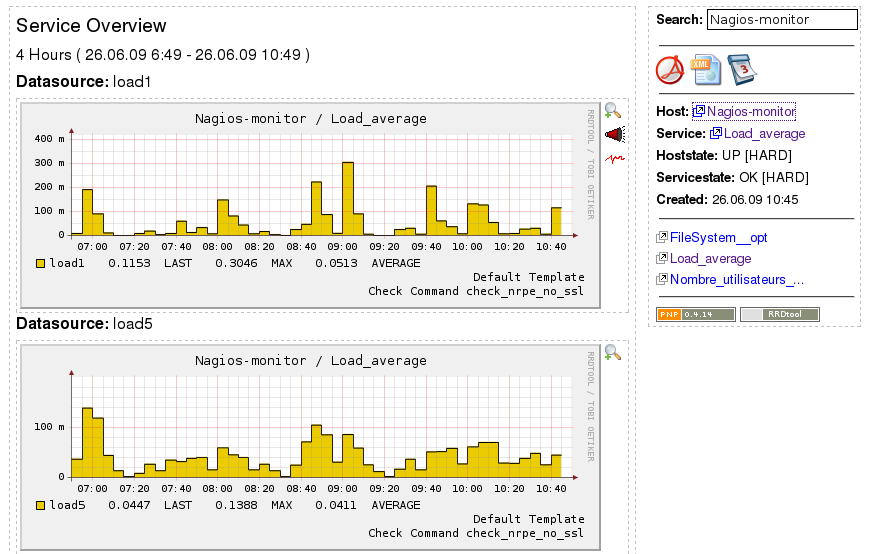Open the calendar time range icon
This screenshot has width=872, height=554.
[x=742, y=70]
